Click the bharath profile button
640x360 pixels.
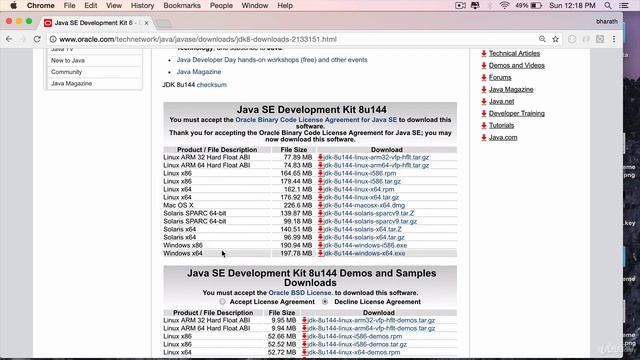[x=607, y=21]
